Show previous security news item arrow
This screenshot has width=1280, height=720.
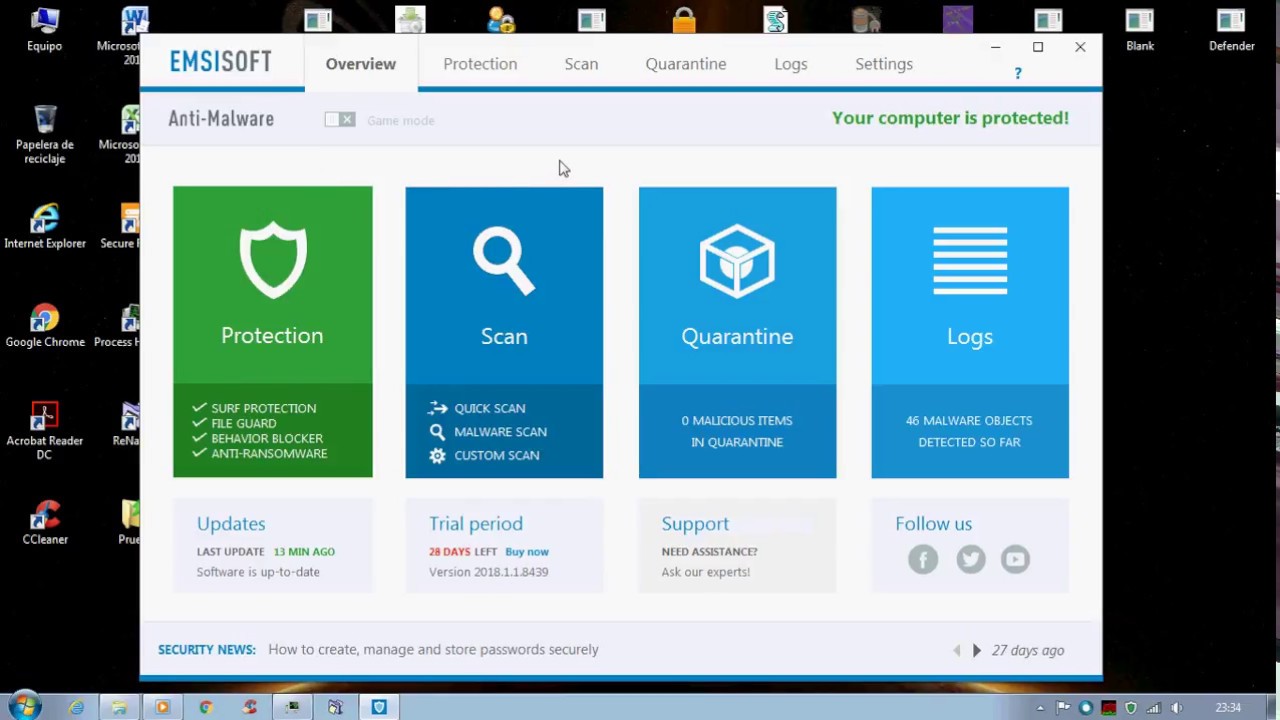[x=957, y=650]
